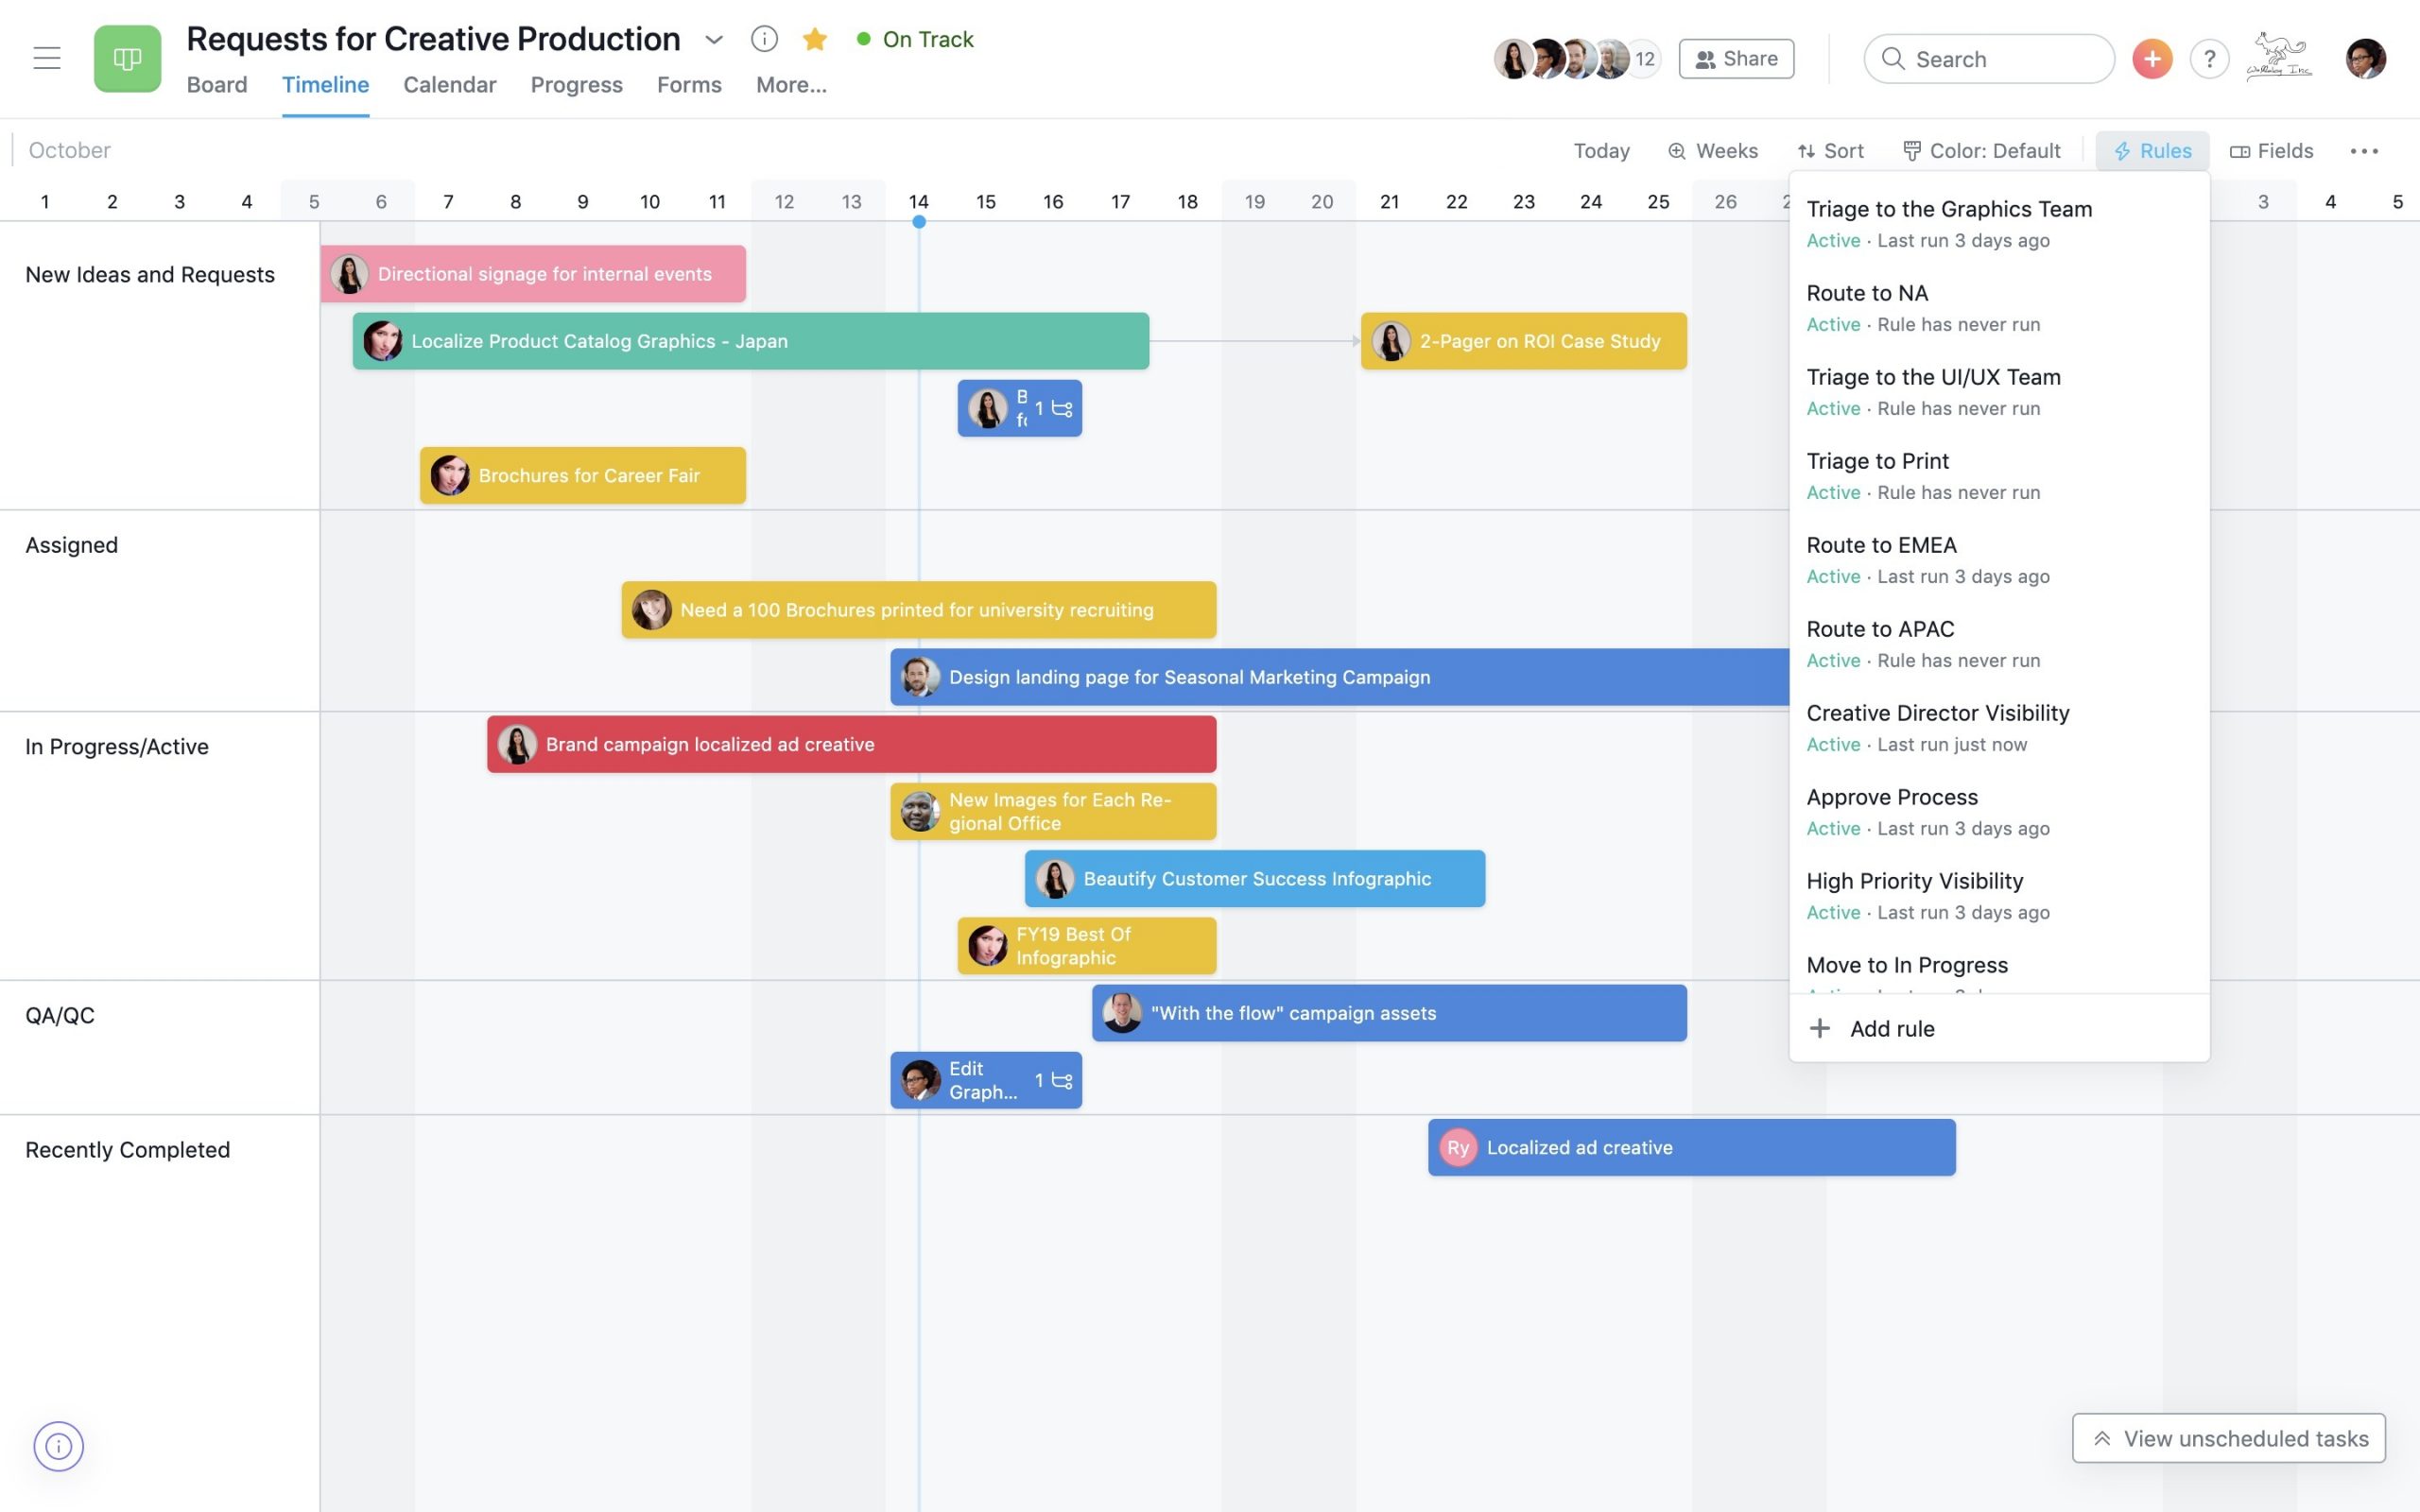
Task: Open the project title dropdown arrow
Action: pos(715,37)
